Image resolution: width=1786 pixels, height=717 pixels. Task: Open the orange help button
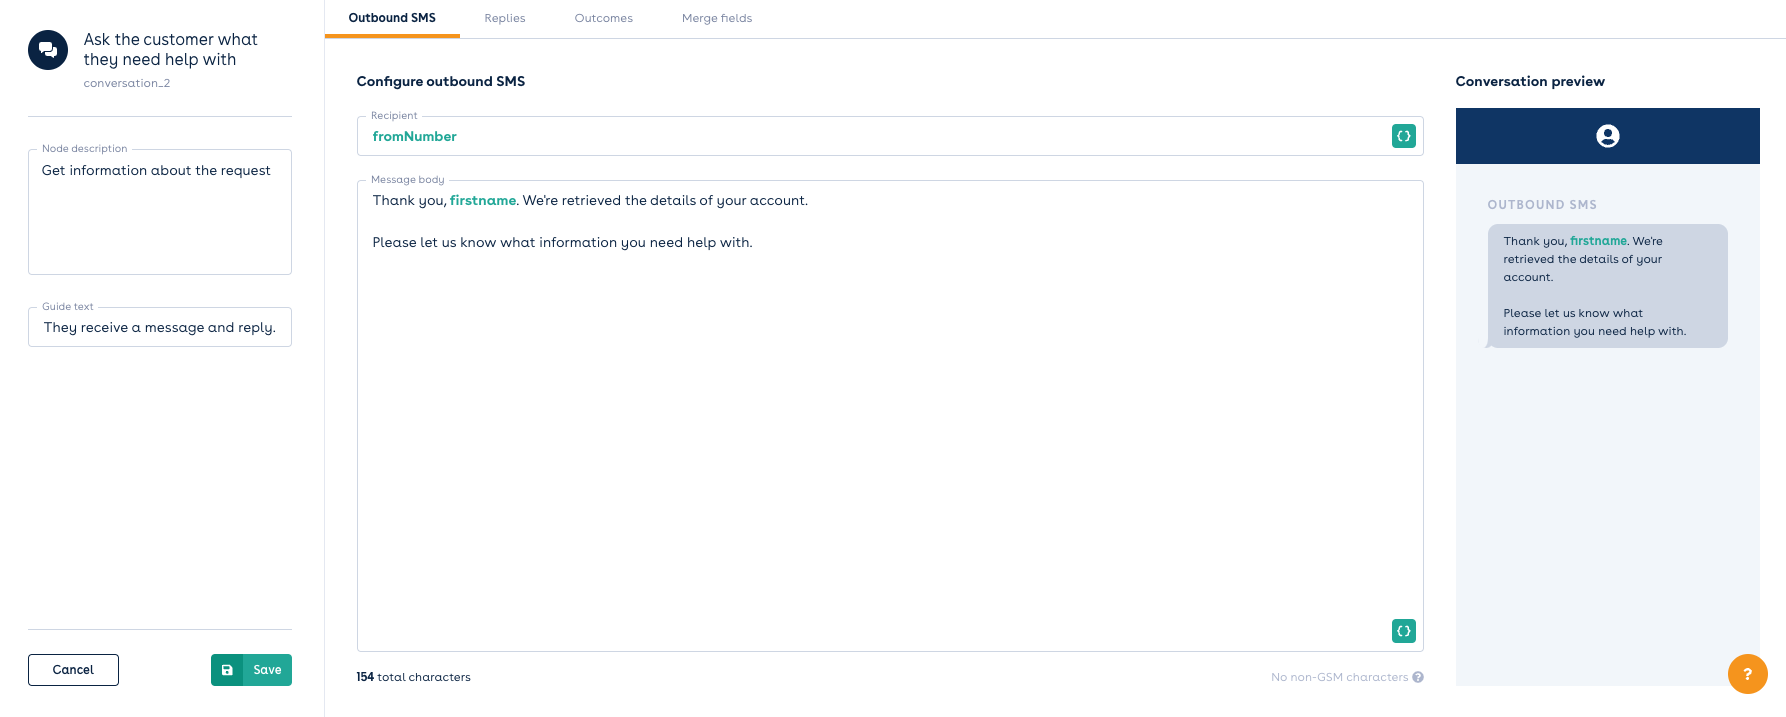(x=1748, y=674)
